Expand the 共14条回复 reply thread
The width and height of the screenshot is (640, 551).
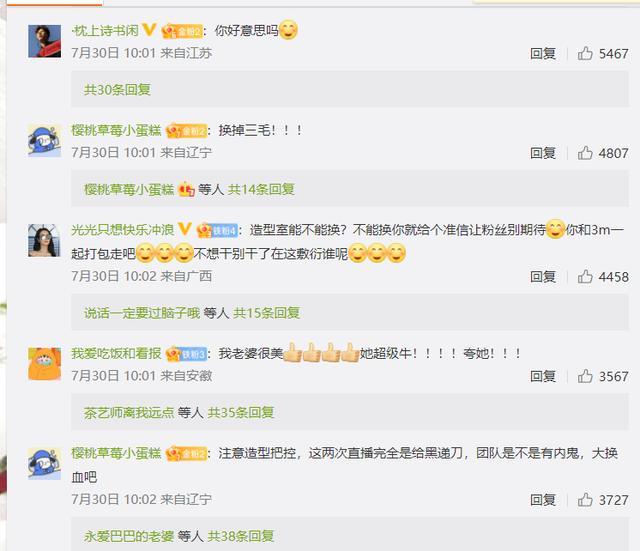[x=261, y=189]
